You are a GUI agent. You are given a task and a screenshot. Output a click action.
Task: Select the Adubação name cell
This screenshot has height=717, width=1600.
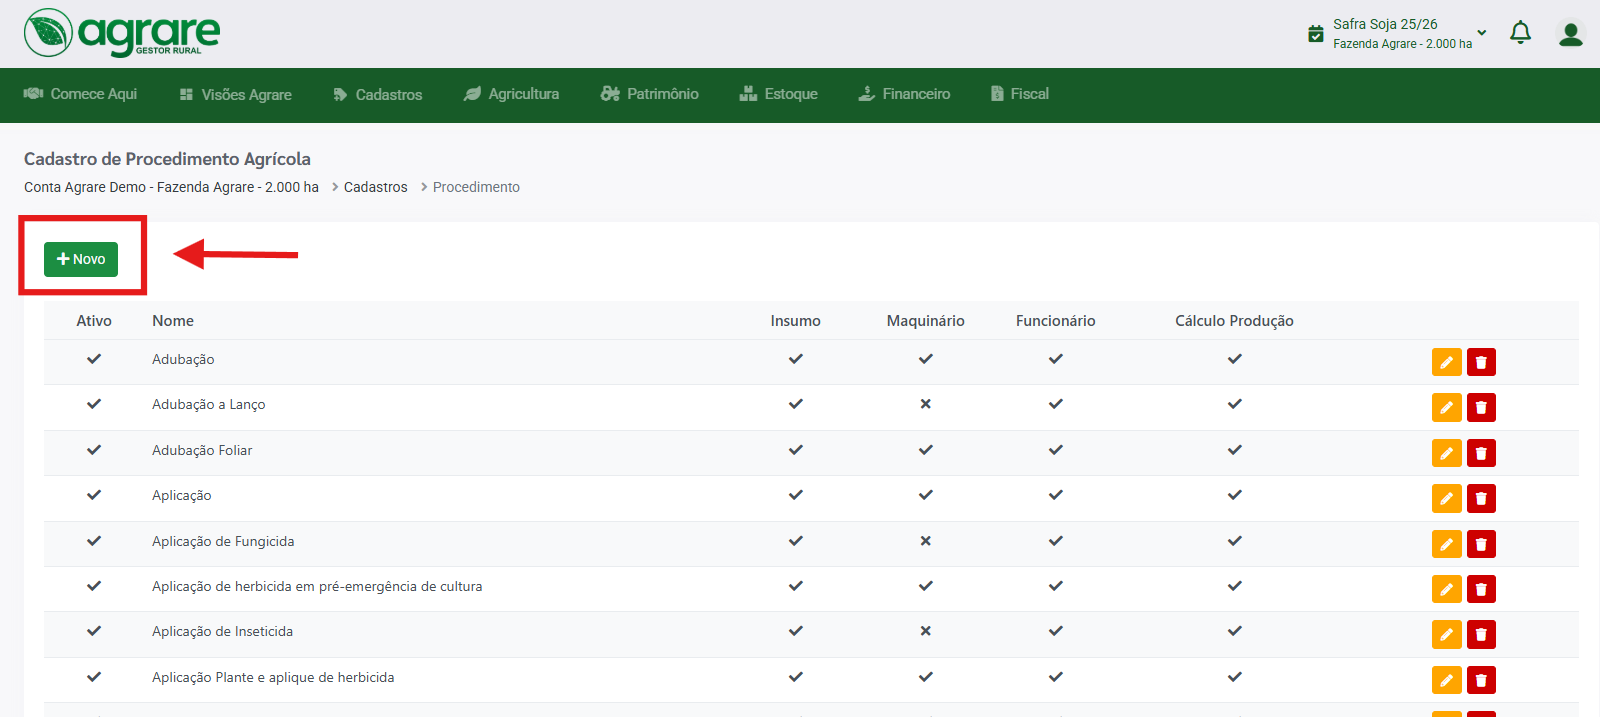(183, 360)
